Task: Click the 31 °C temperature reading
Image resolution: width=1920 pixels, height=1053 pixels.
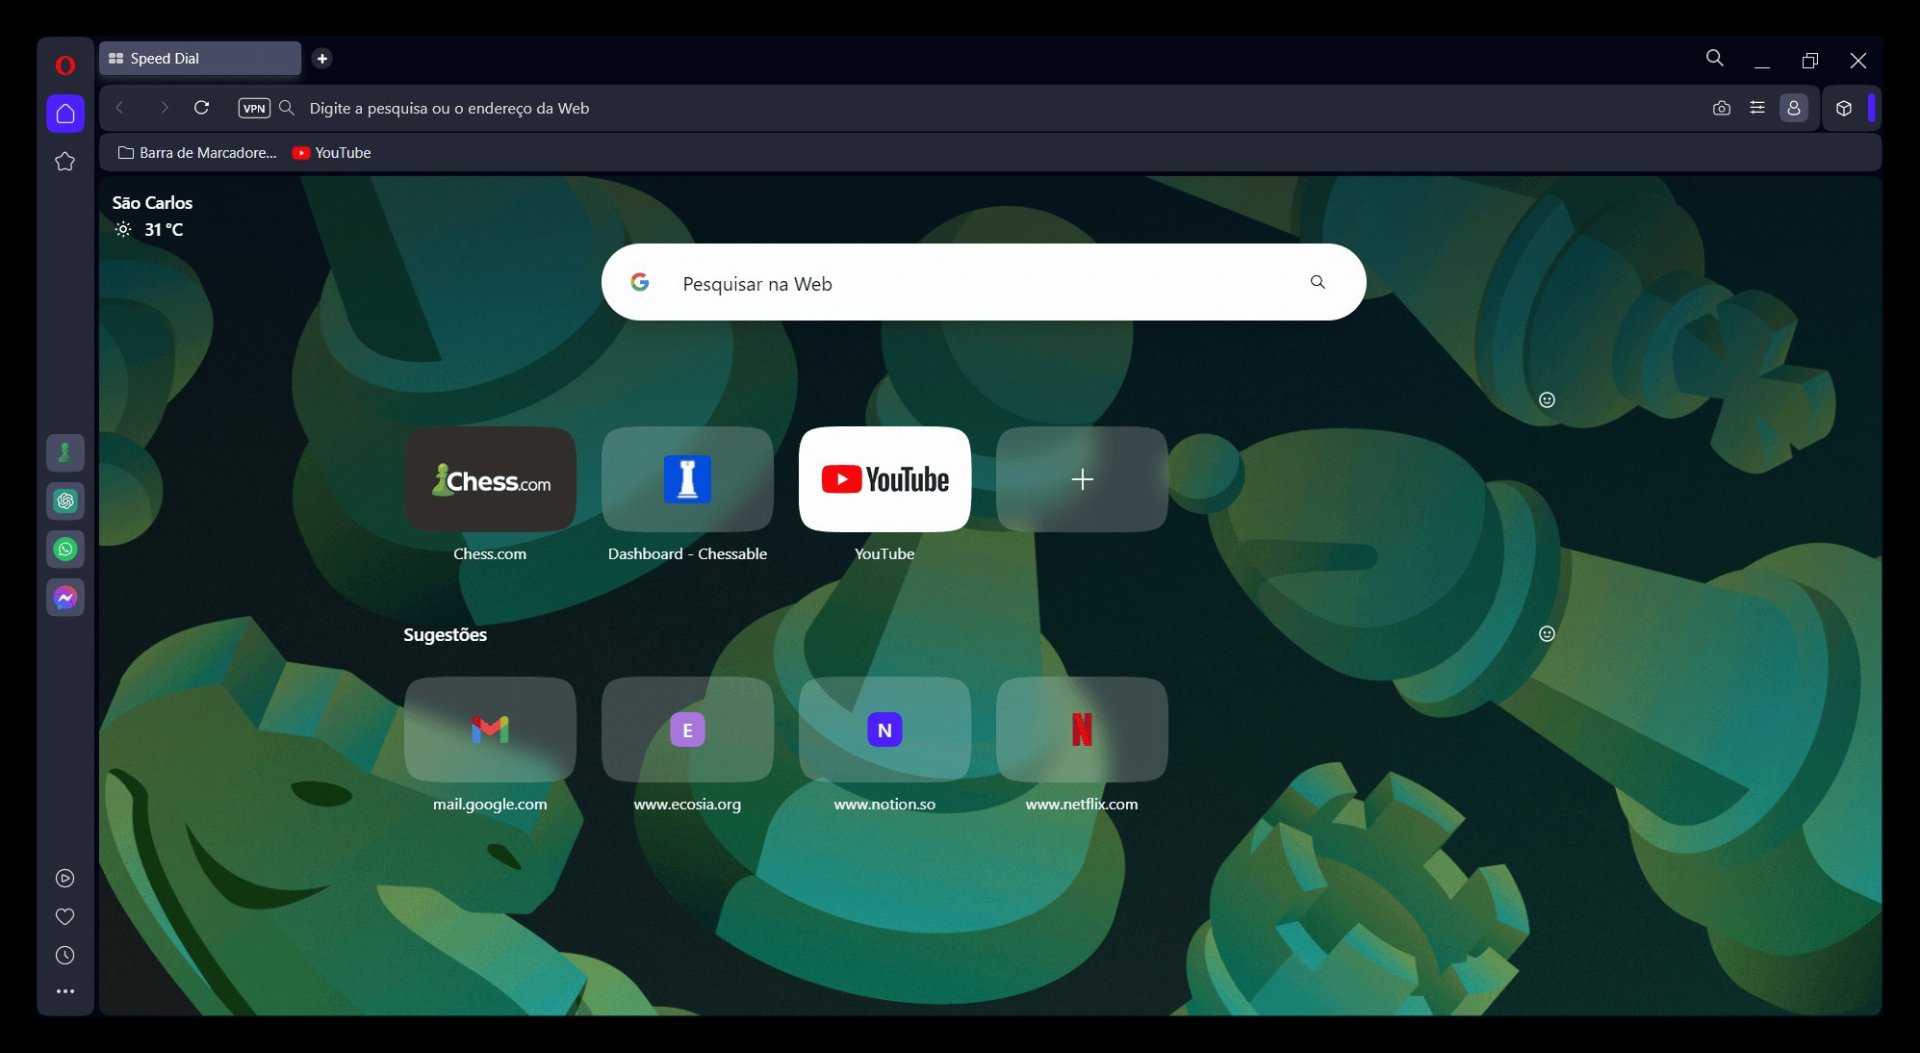Action: pos(164,230)
